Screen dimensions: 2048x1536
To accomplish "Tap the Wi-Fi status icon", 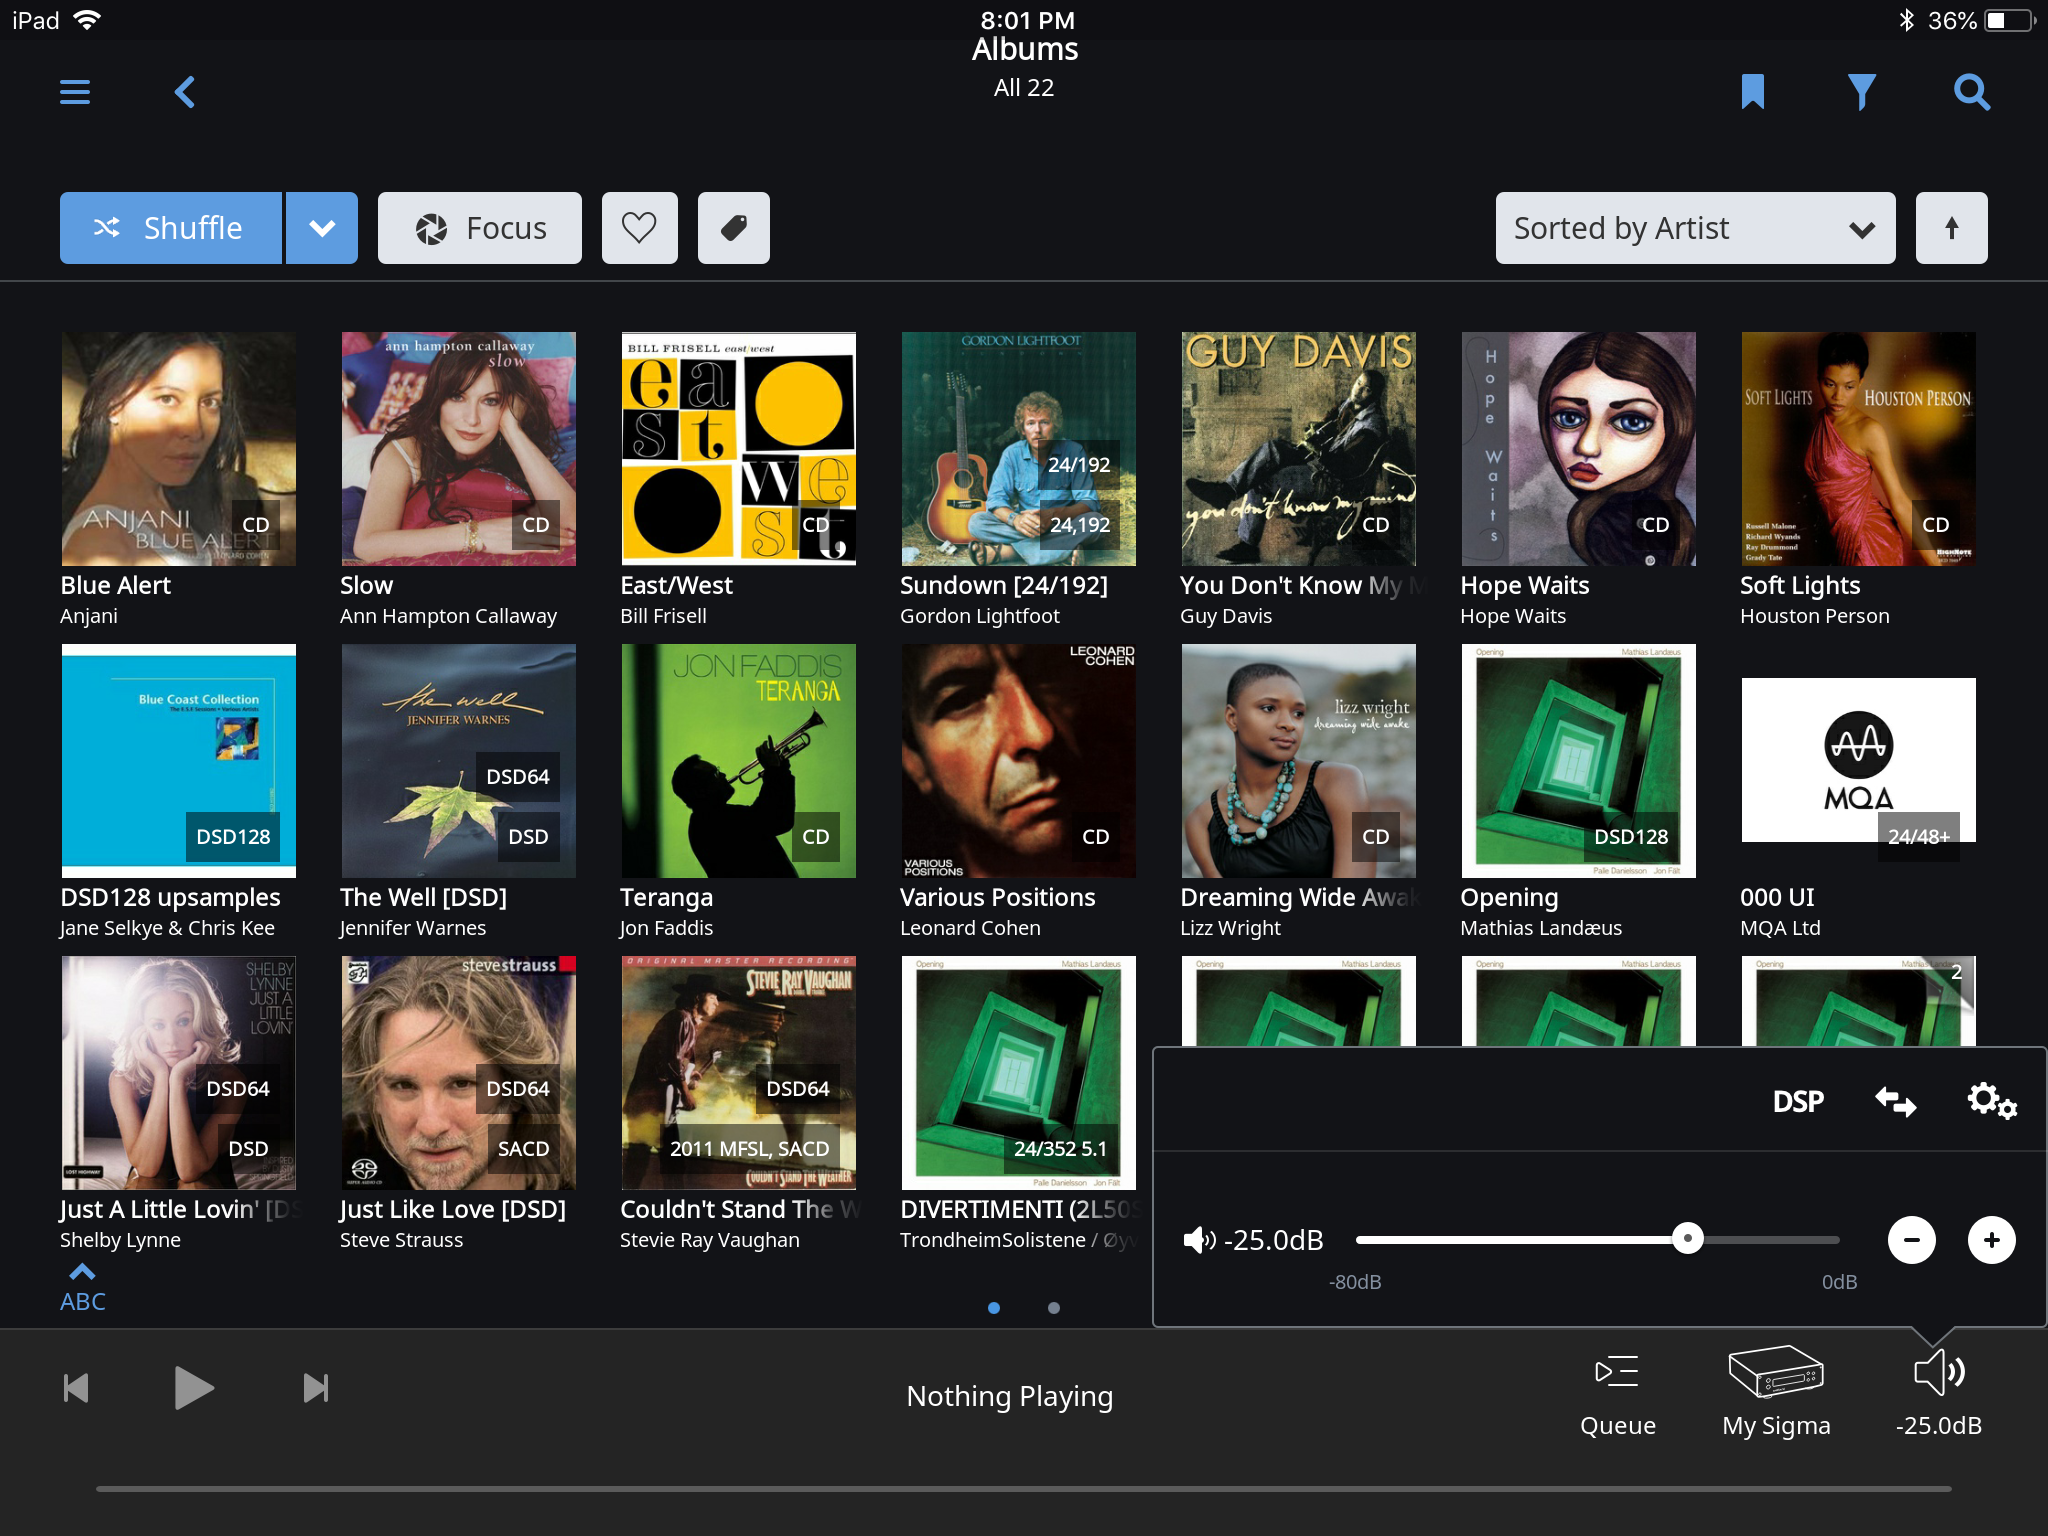I will click(x=88, y=20).
